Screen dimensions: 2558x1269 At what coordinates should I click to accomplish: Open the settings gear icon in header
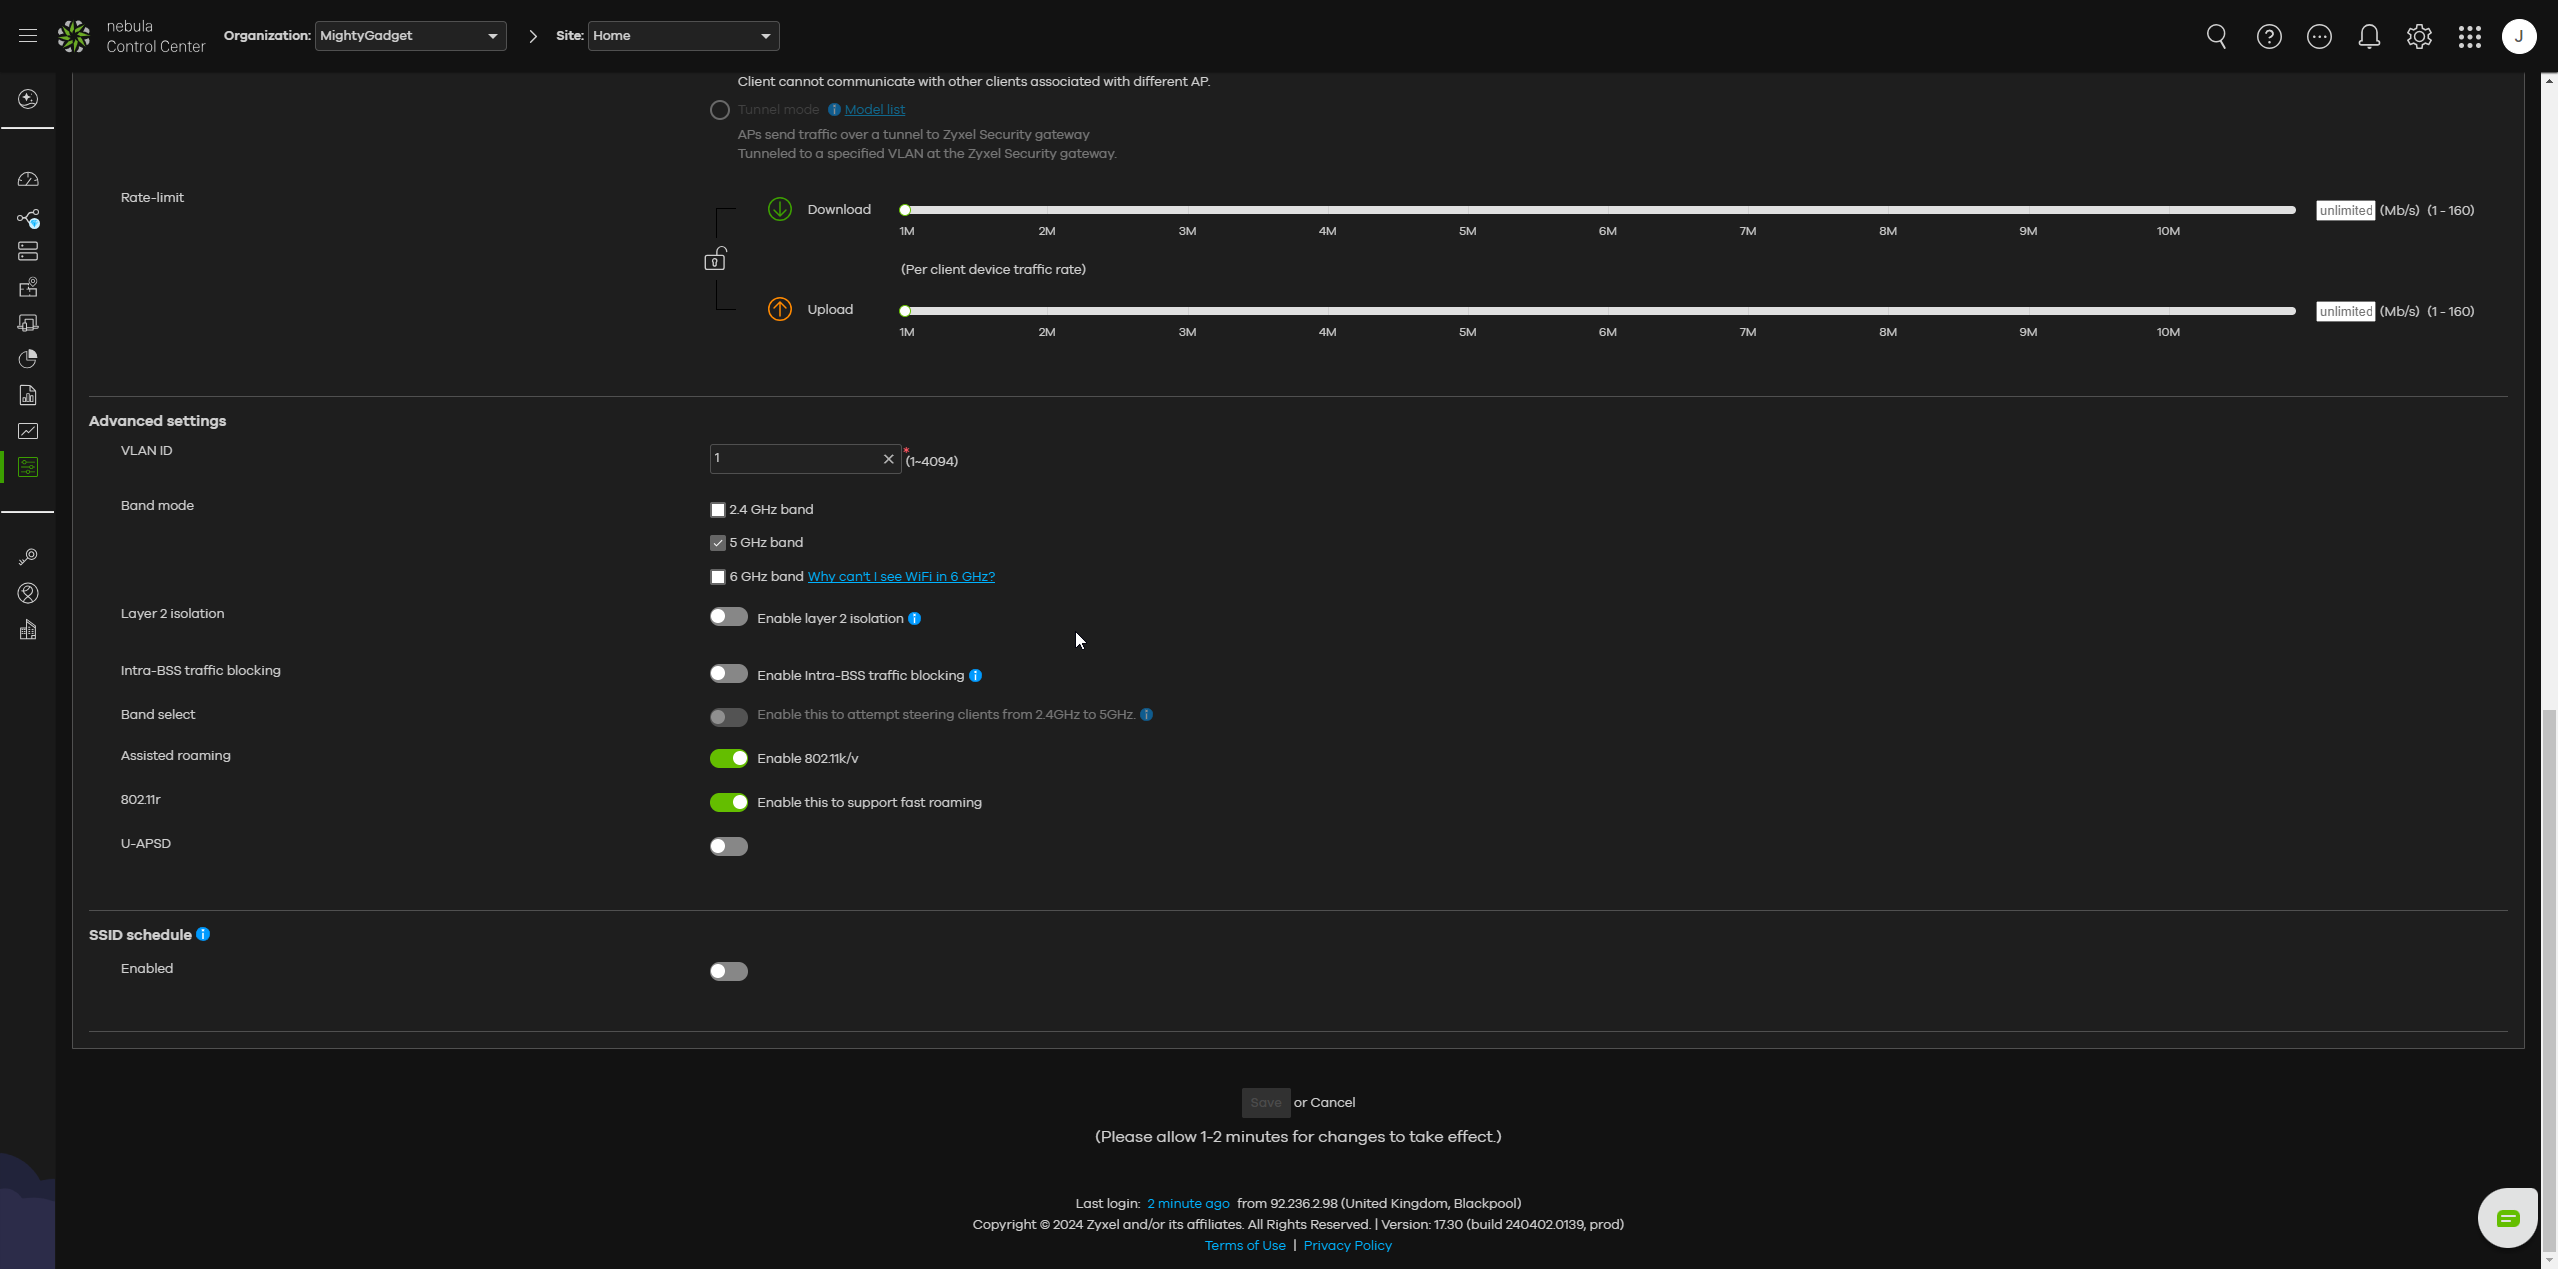2418,37
